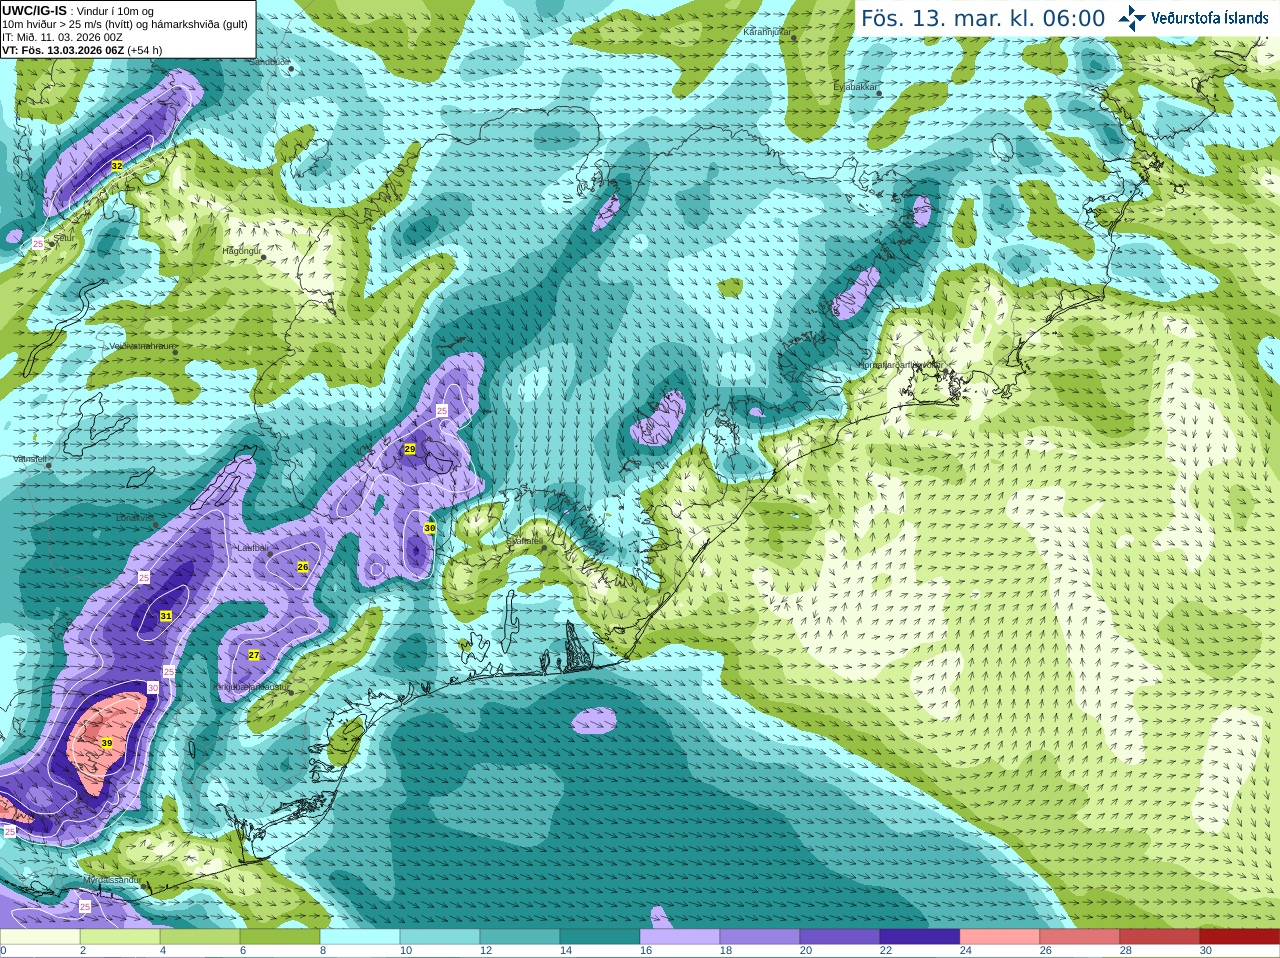Screen dimensions: 1280x958
Task: Click the Eyjabakkar station label
Action: (x=855, y=87)
